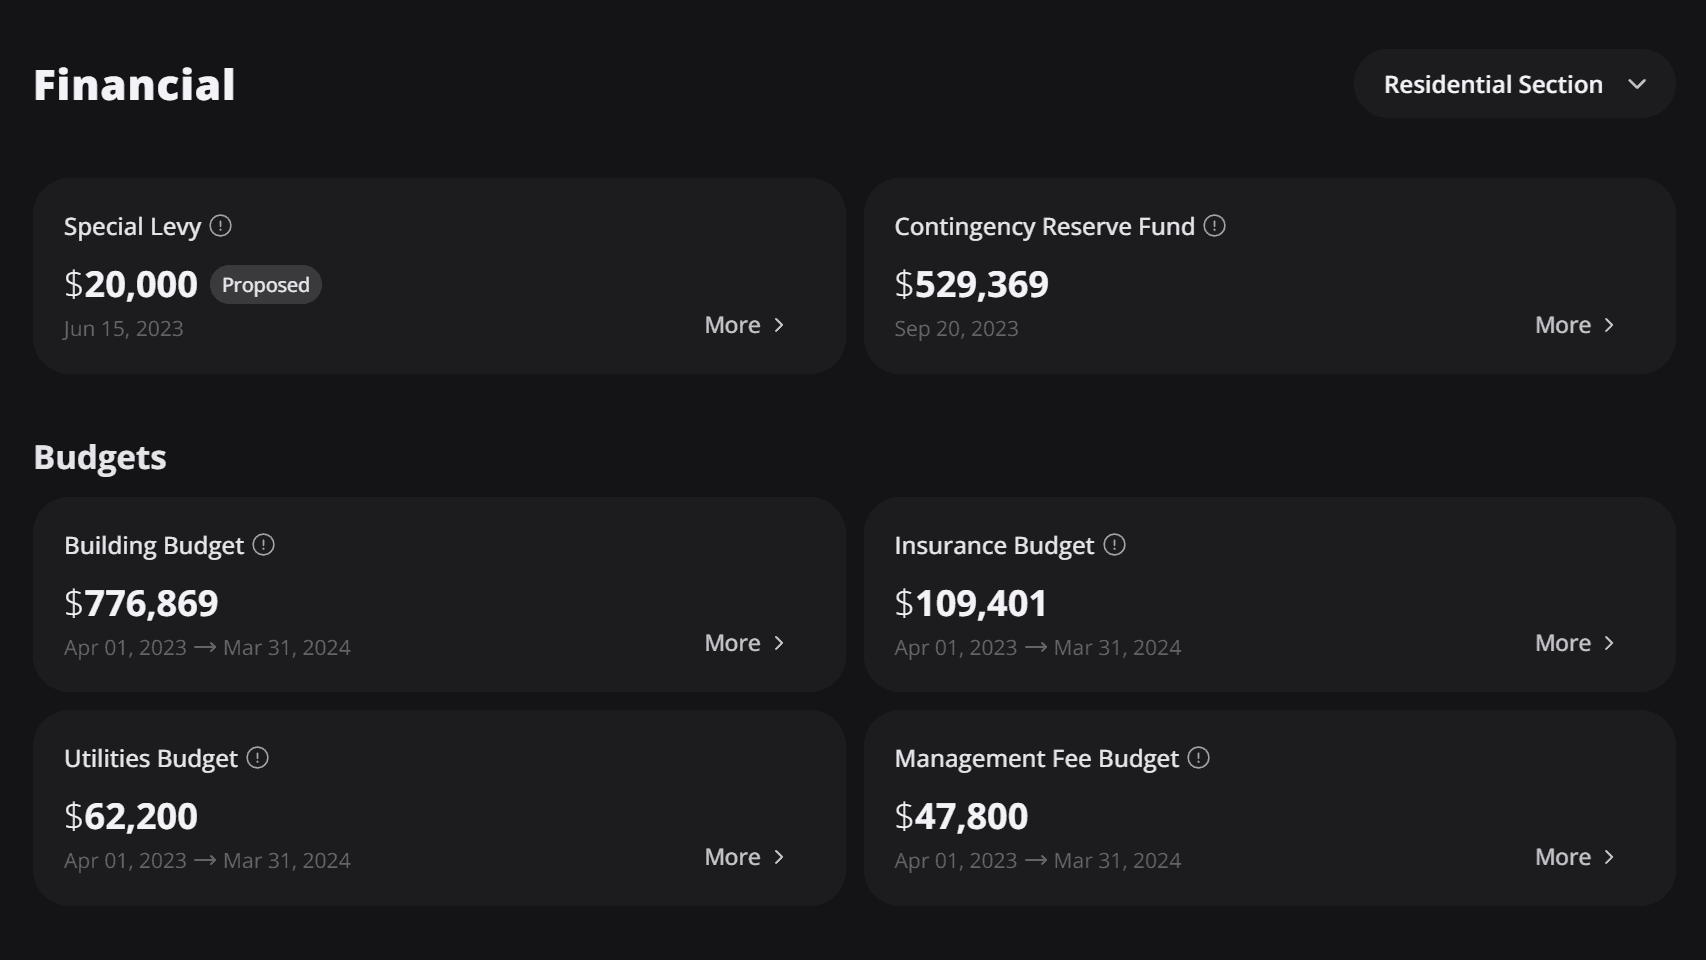The width and height of the screenshot is (1706, 960).
Task: Click the Insurance Budget info icon
Action: pyautogui.click(x=1113, y=545)
